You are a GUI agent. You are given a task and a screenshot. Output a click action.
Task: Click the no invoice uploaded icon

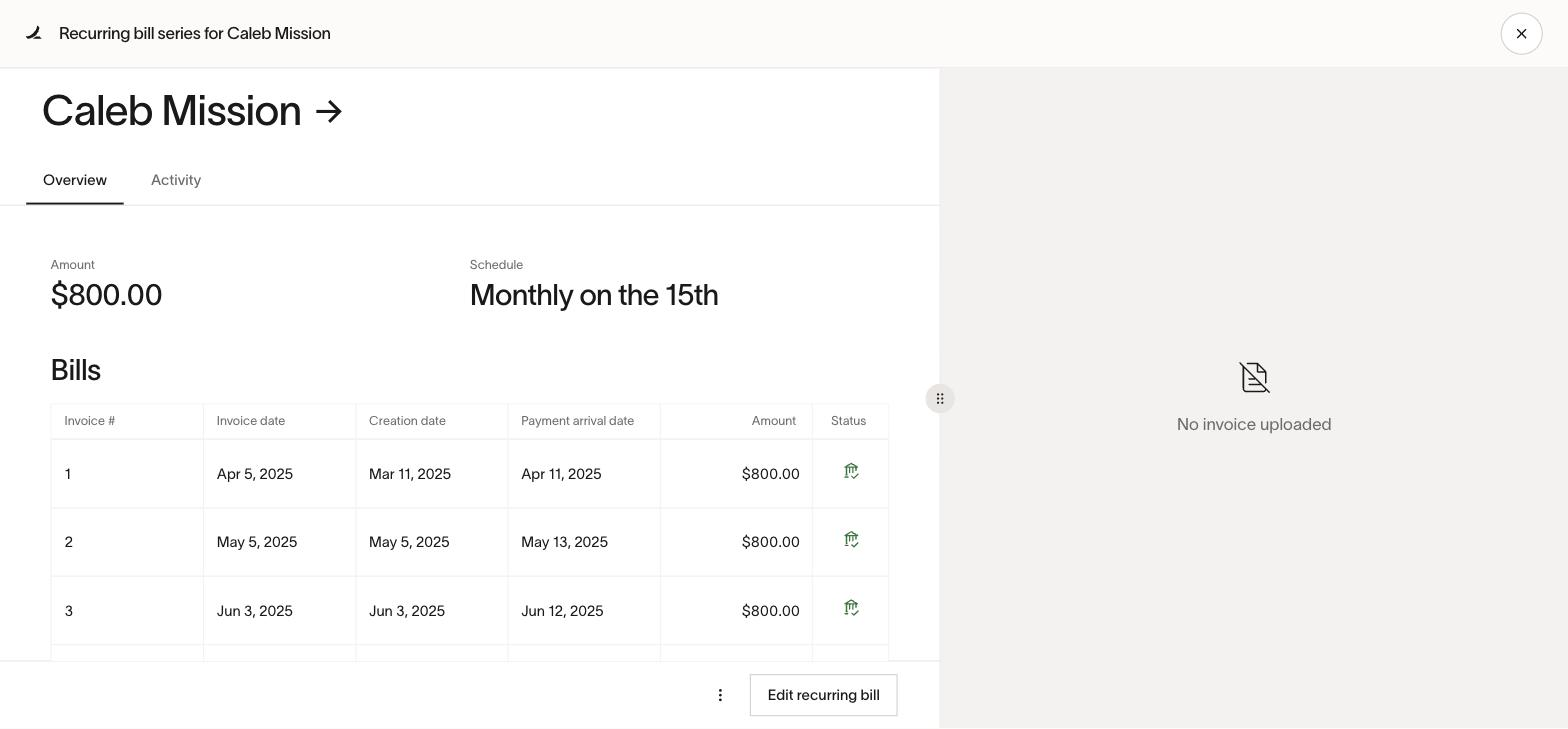point(1254,378)
